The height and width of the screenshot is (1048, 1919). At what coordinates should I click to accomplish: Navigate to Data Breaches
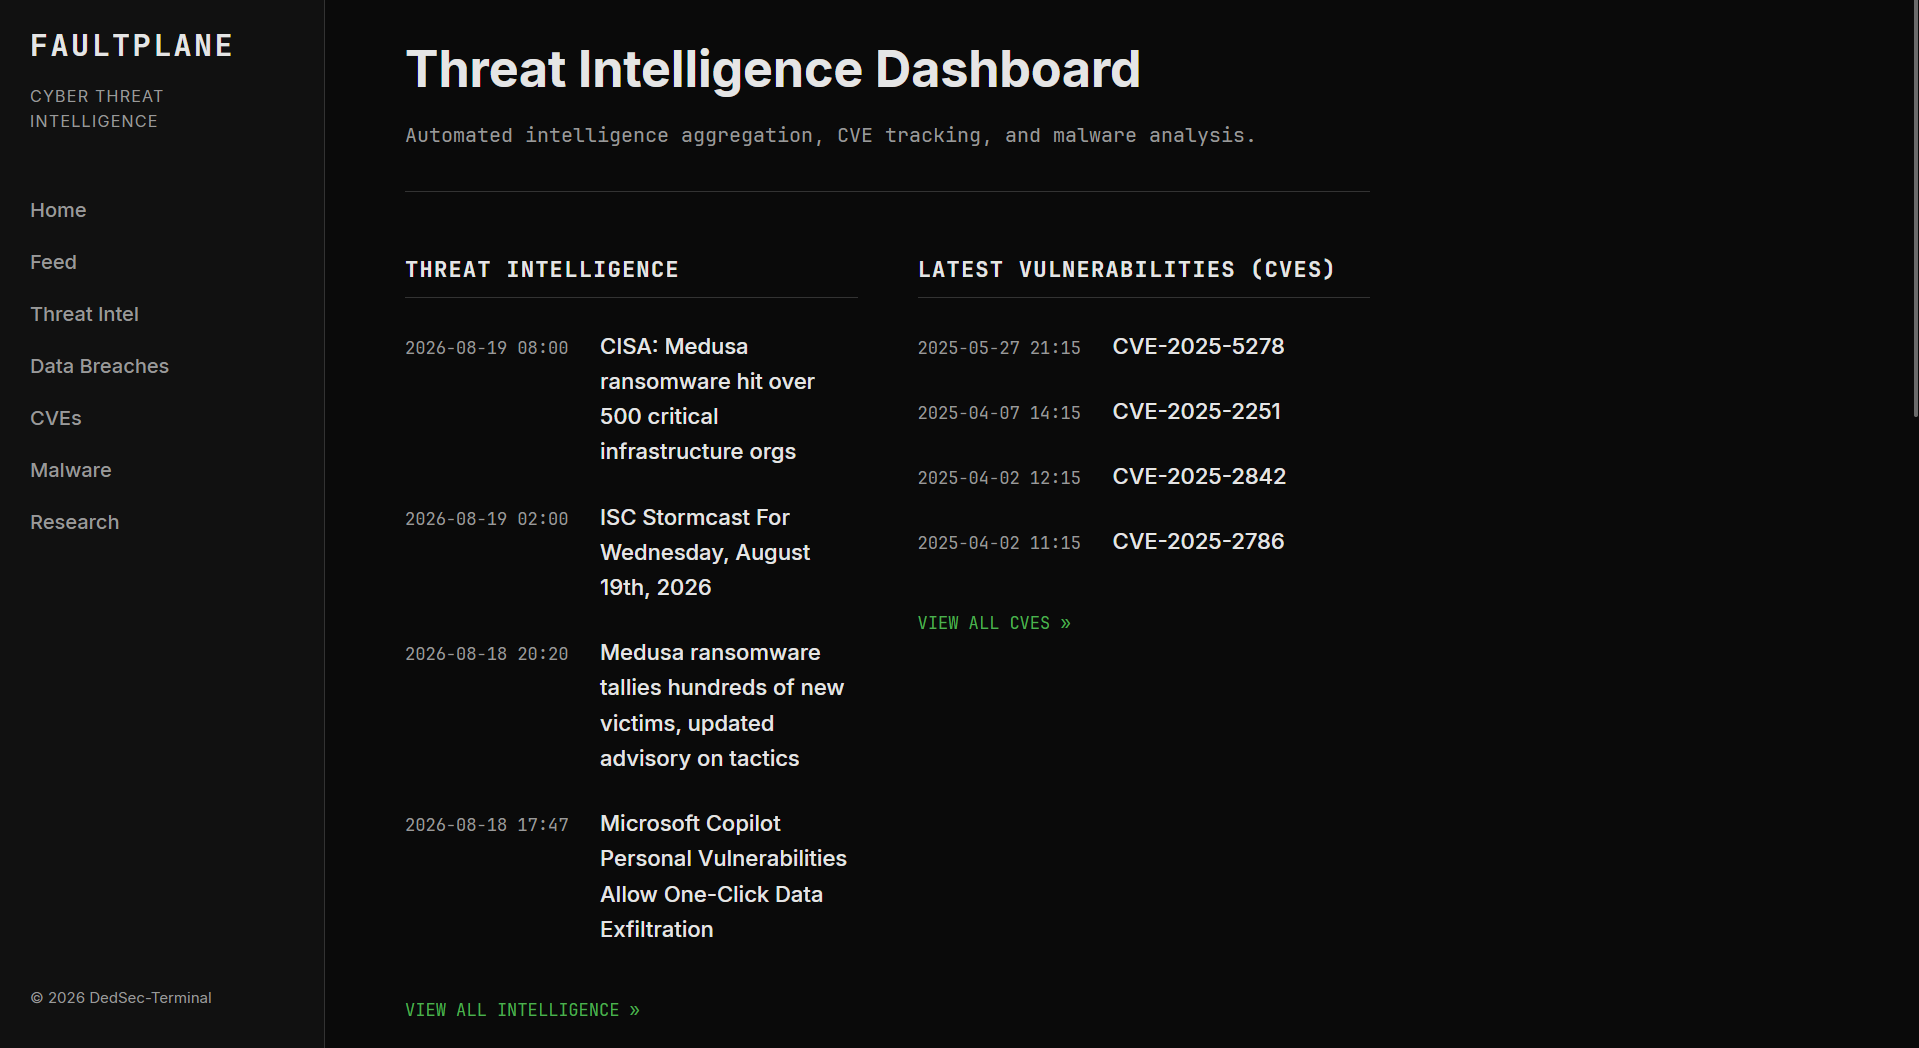pyautogui.click(x=99, y=366)
